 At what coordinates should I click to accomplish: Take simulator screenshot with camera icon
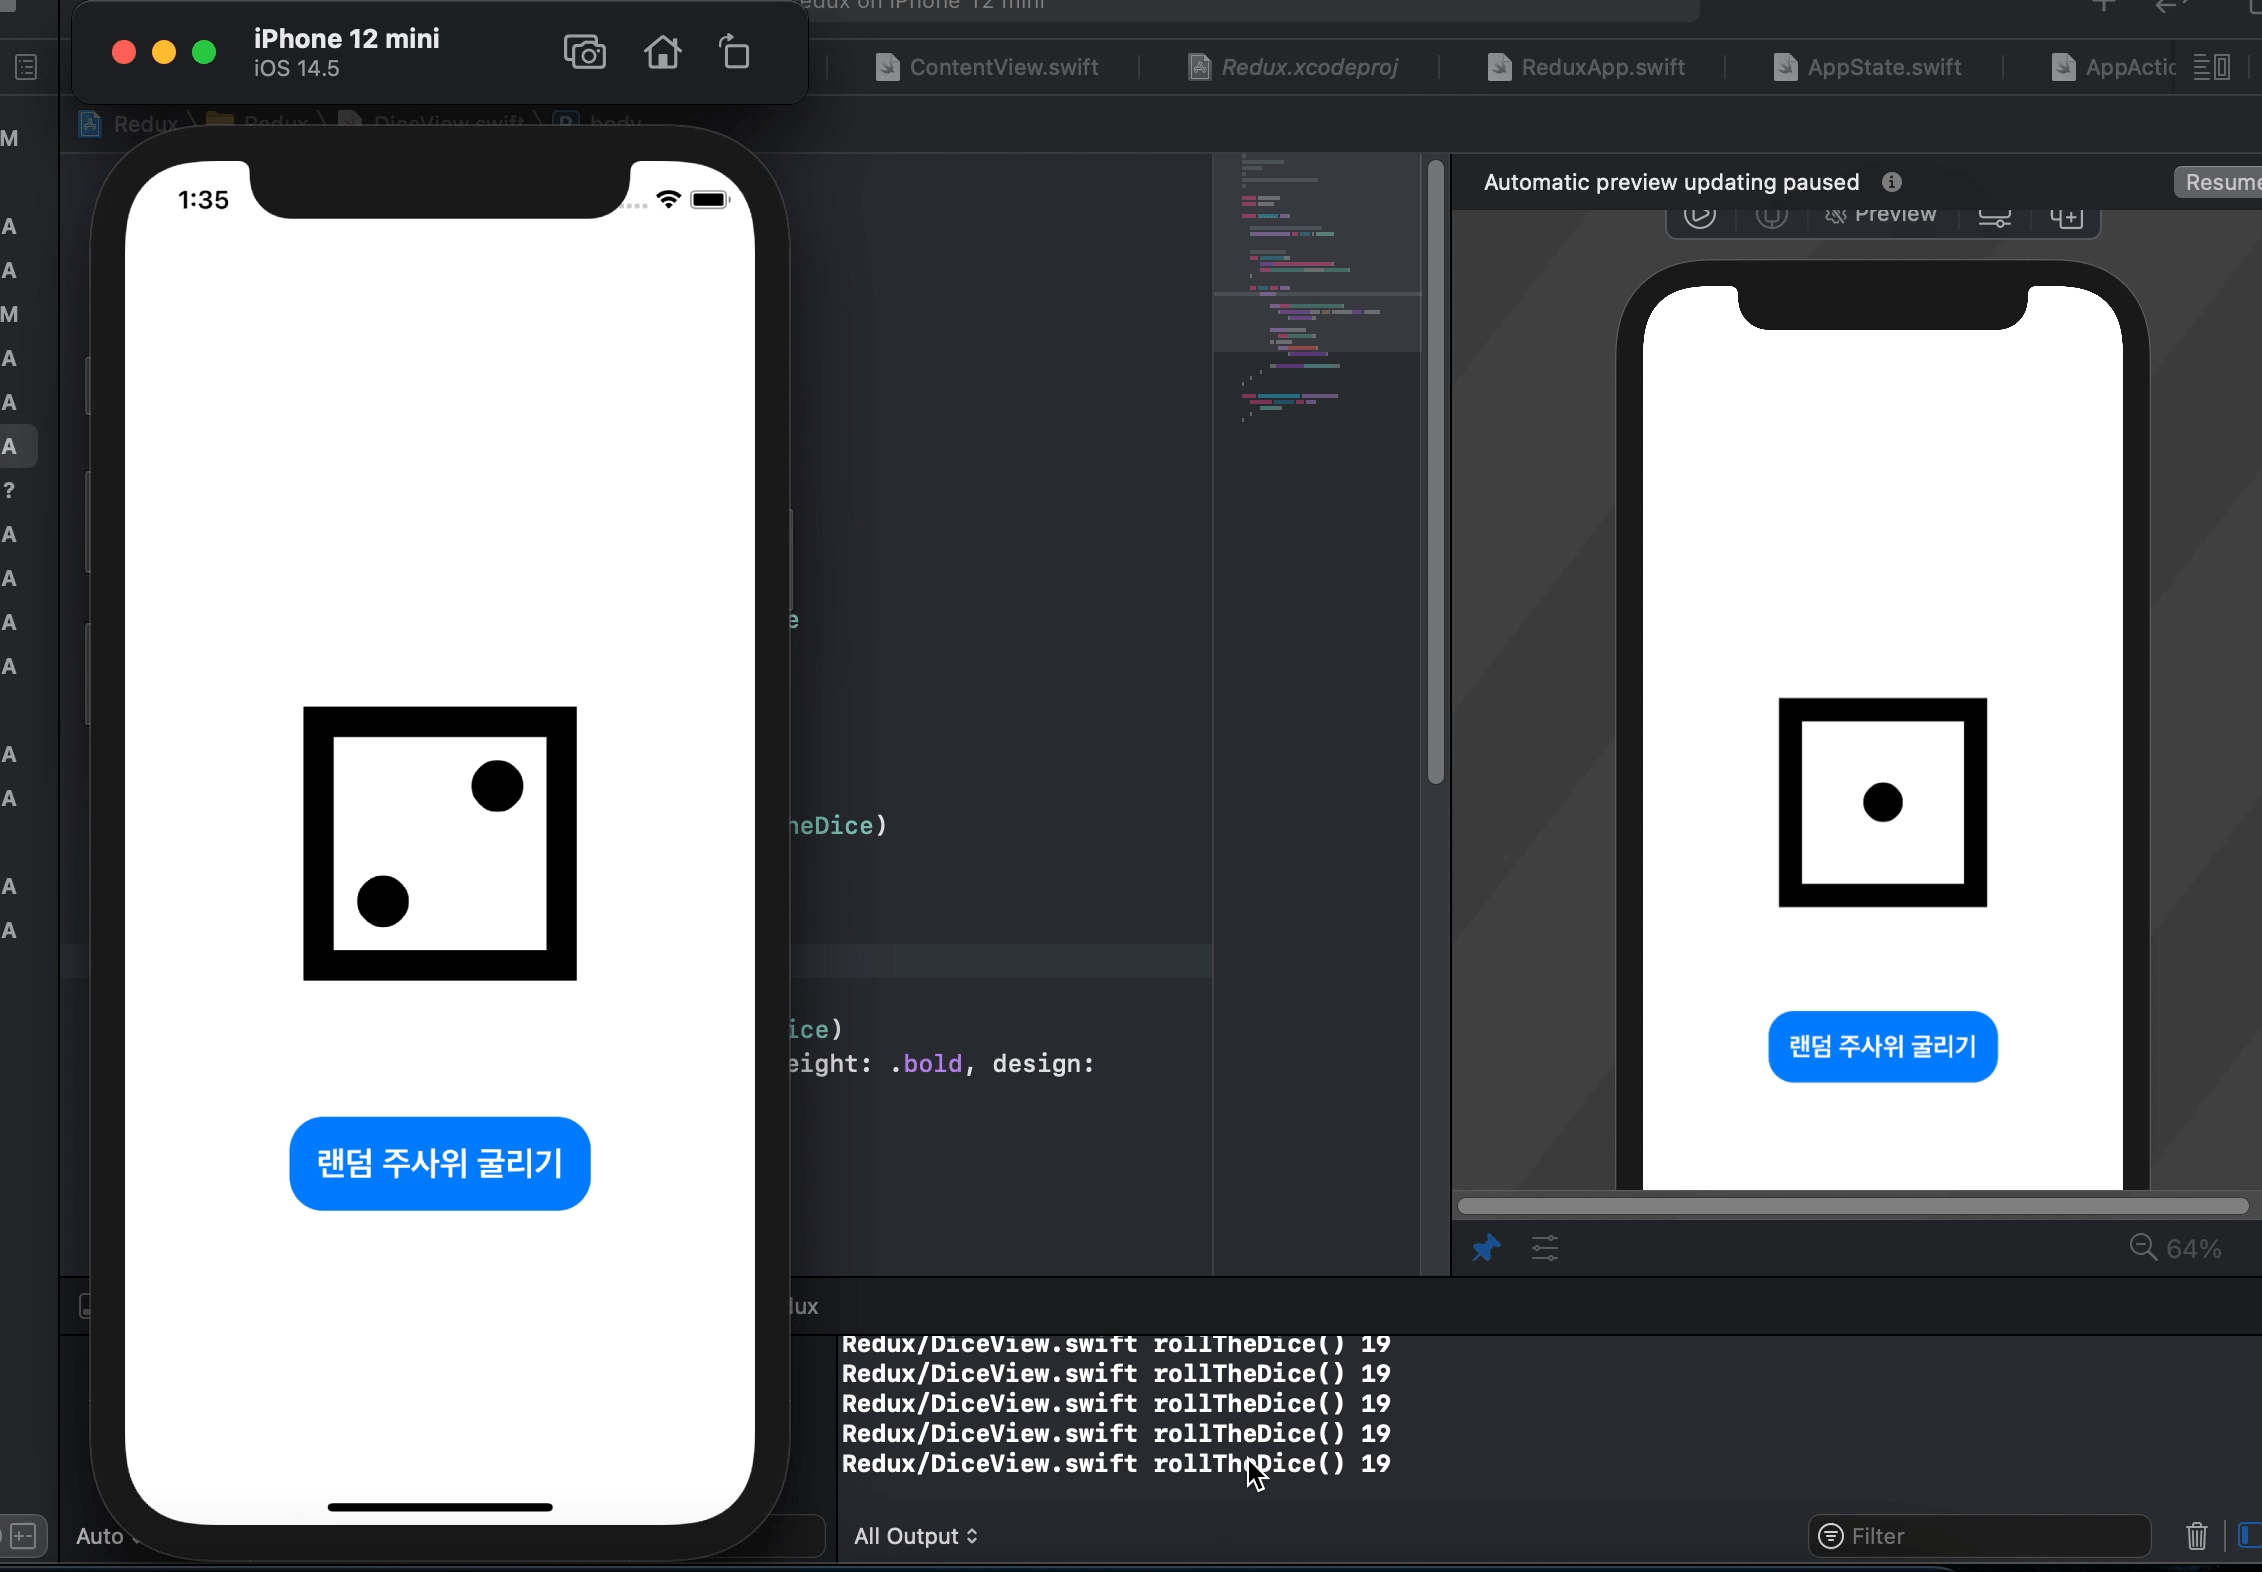pyautogui.click(x=584, y=52)
